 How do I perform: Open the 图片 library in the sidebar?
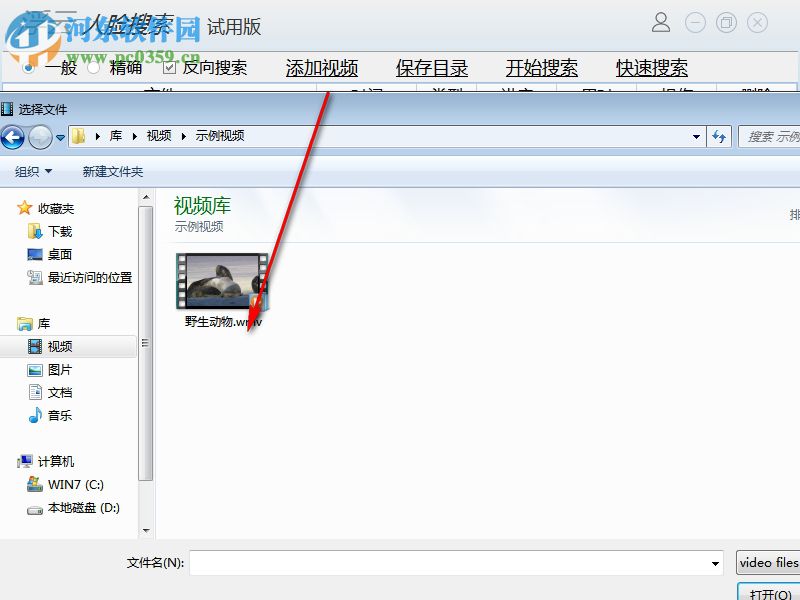coord(59,369)
